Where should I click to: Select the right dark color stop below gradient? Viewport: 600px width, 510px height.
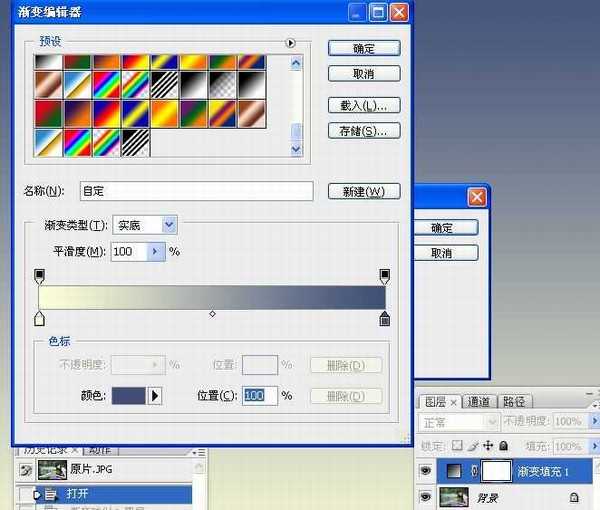[384, 319]
